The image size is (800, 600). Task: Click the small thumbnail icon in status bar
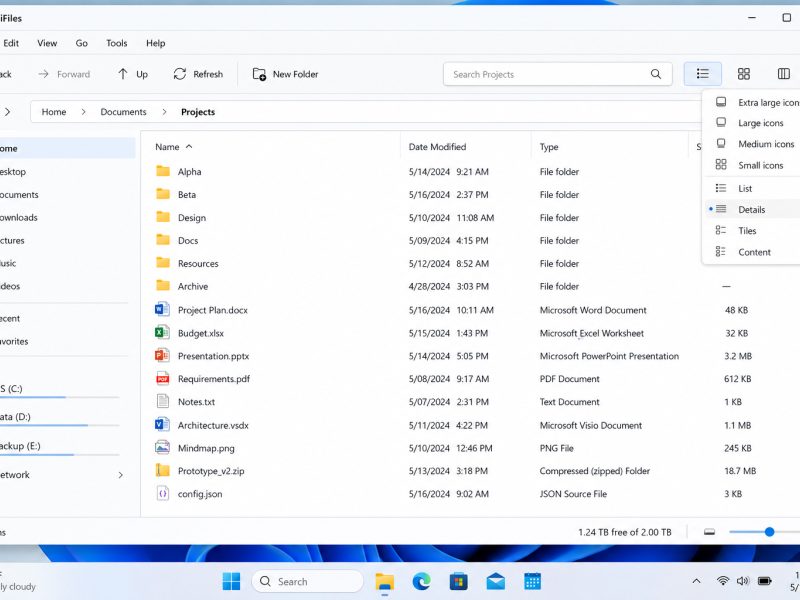[709, 532]
